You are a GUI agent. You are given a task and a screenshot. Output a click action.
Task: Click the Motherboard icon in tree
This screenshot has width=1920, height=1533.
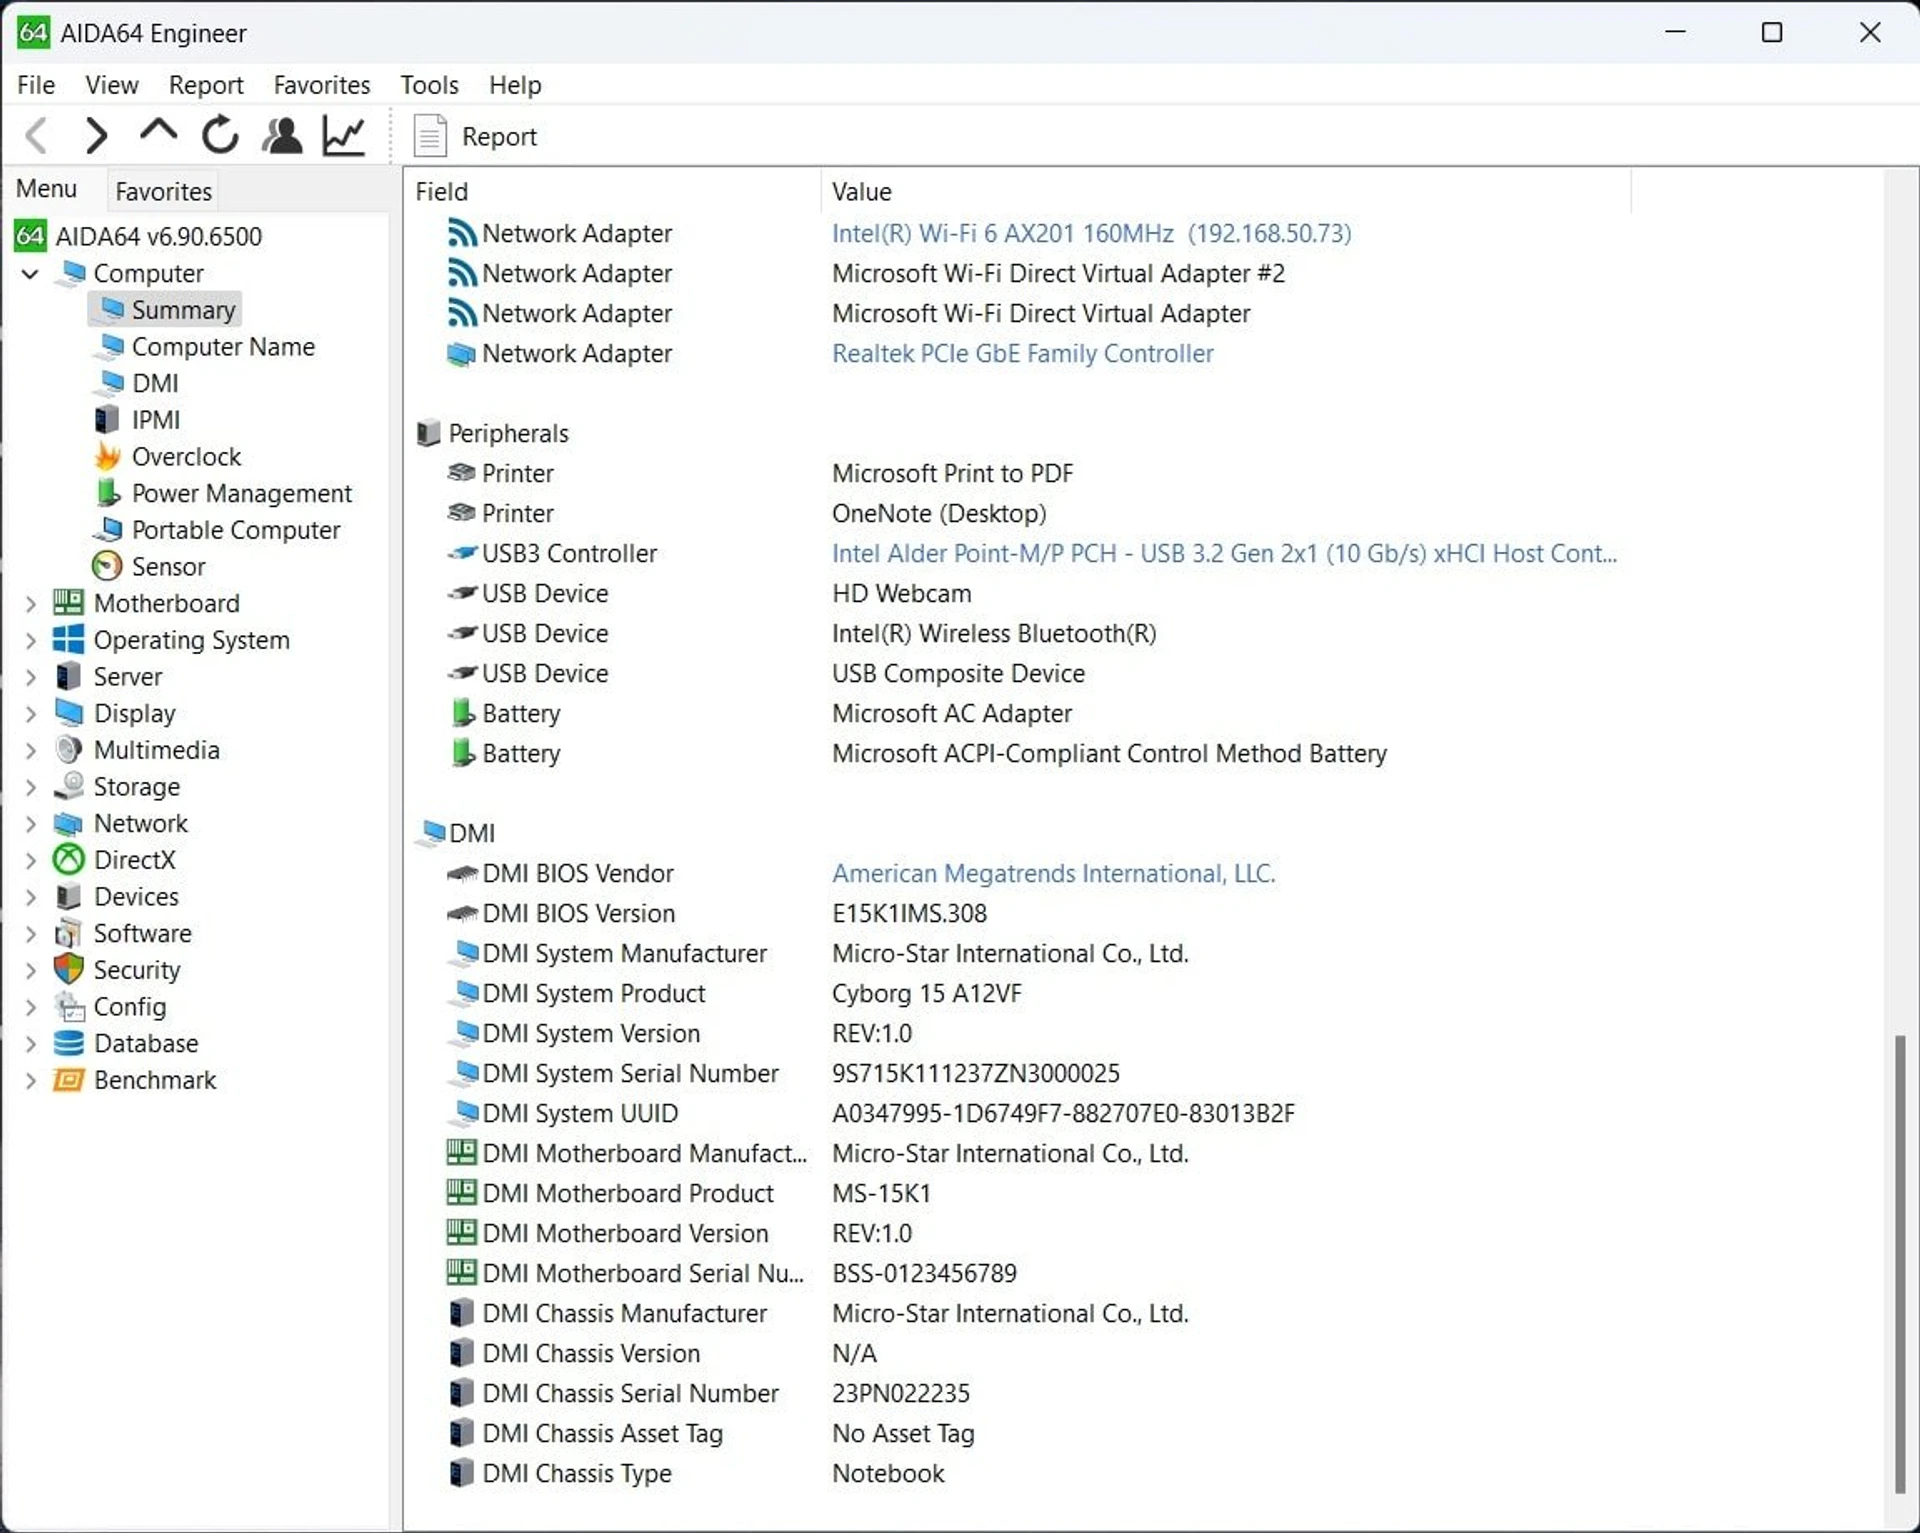pos(68,603)
